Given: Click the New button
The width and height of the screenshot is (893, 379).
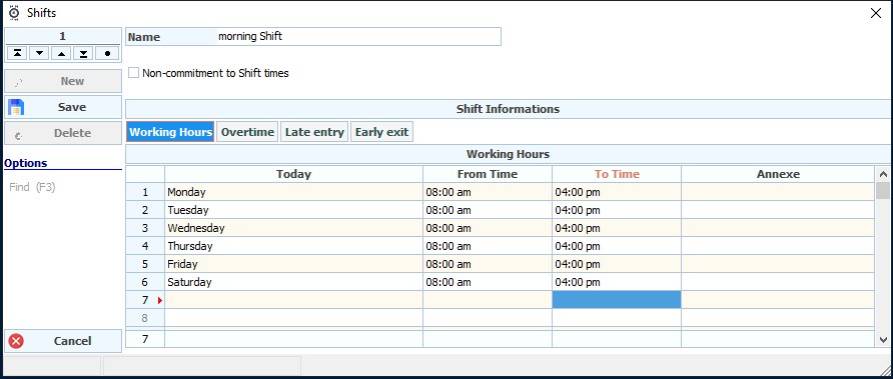Looking at the screenshot, I should click(x=63, y=81).
